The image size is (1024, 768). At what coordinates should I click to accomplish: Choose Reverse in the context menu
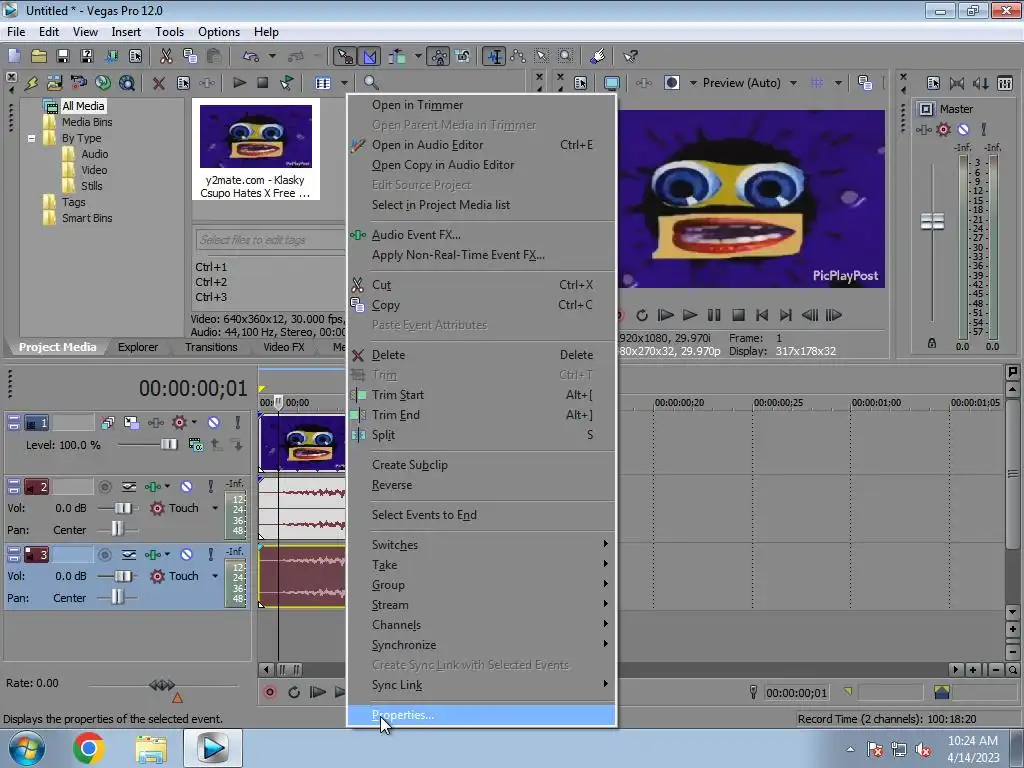481,485
